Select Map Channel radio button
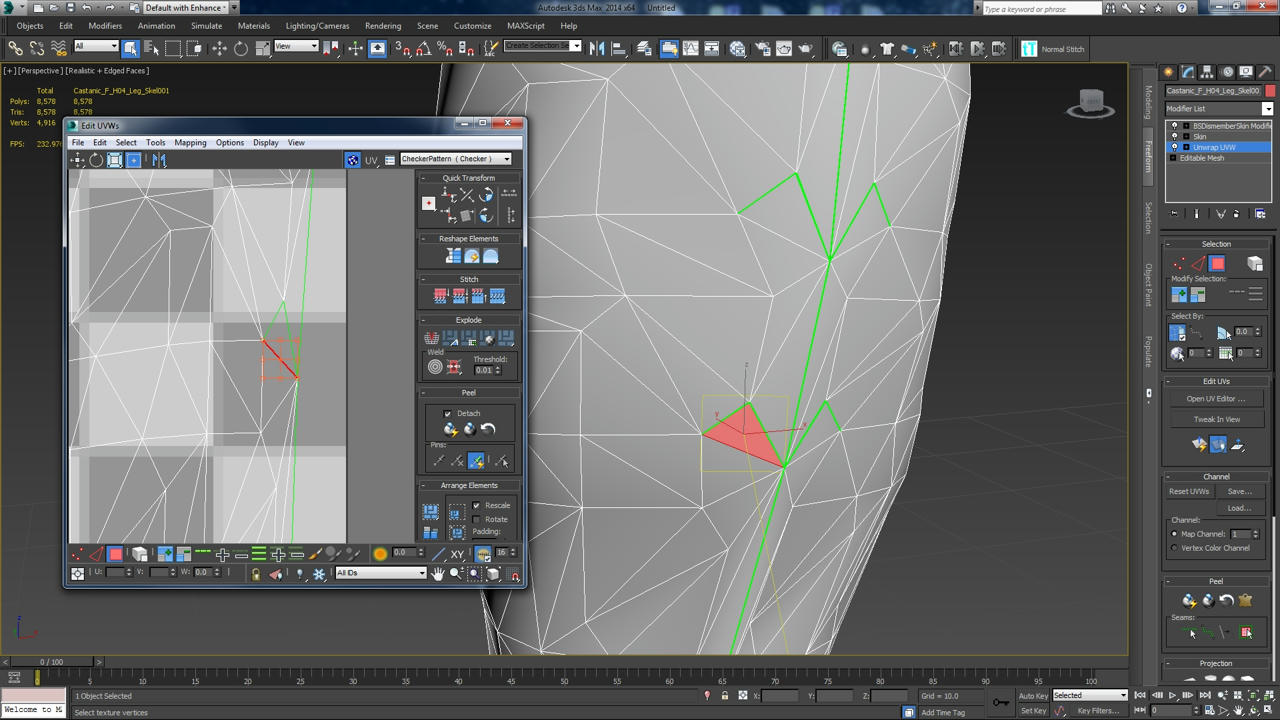The image size is (1280, 720). (x=1175, y=534)
